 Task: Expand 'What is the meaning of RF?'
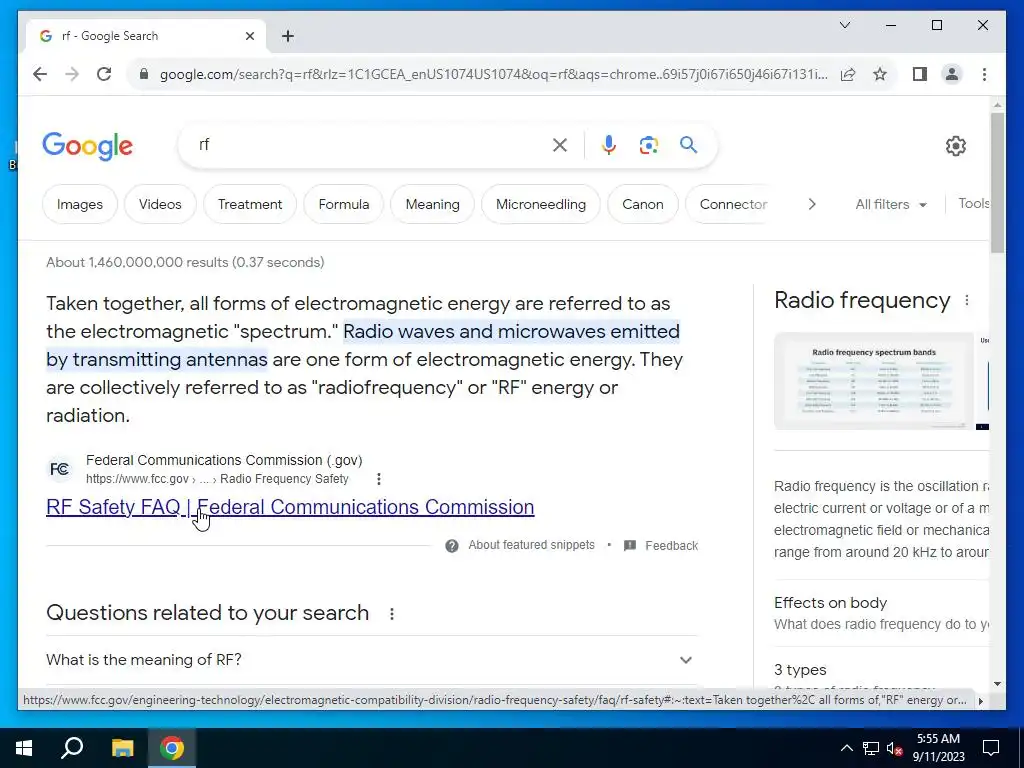372,660
